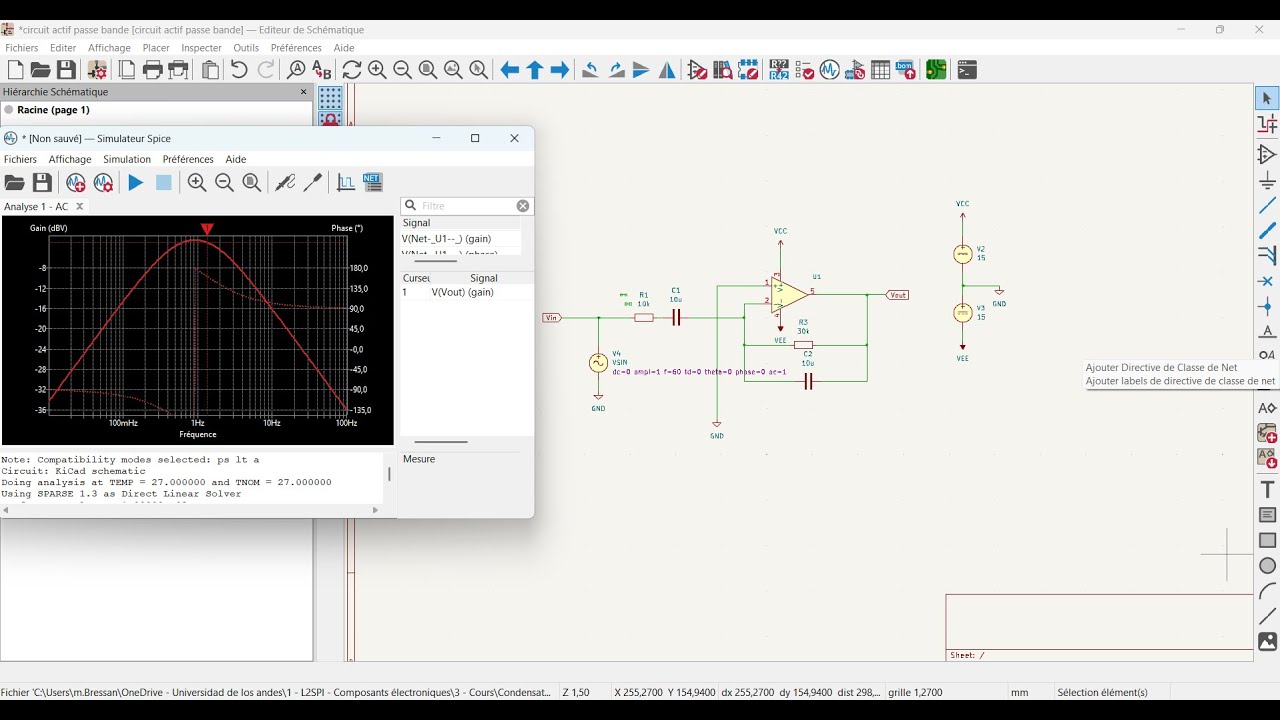Open the Inspecter menu
This screenshot has height=720, width=1280.
201,48
